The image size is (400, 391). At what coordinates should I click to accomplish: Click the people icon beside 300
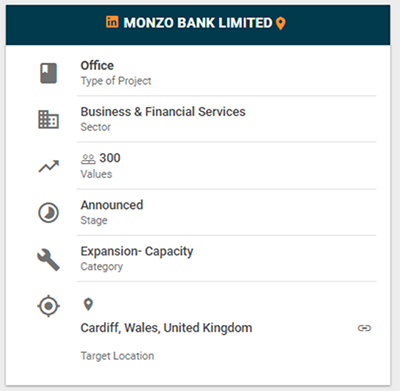(88, 159)
